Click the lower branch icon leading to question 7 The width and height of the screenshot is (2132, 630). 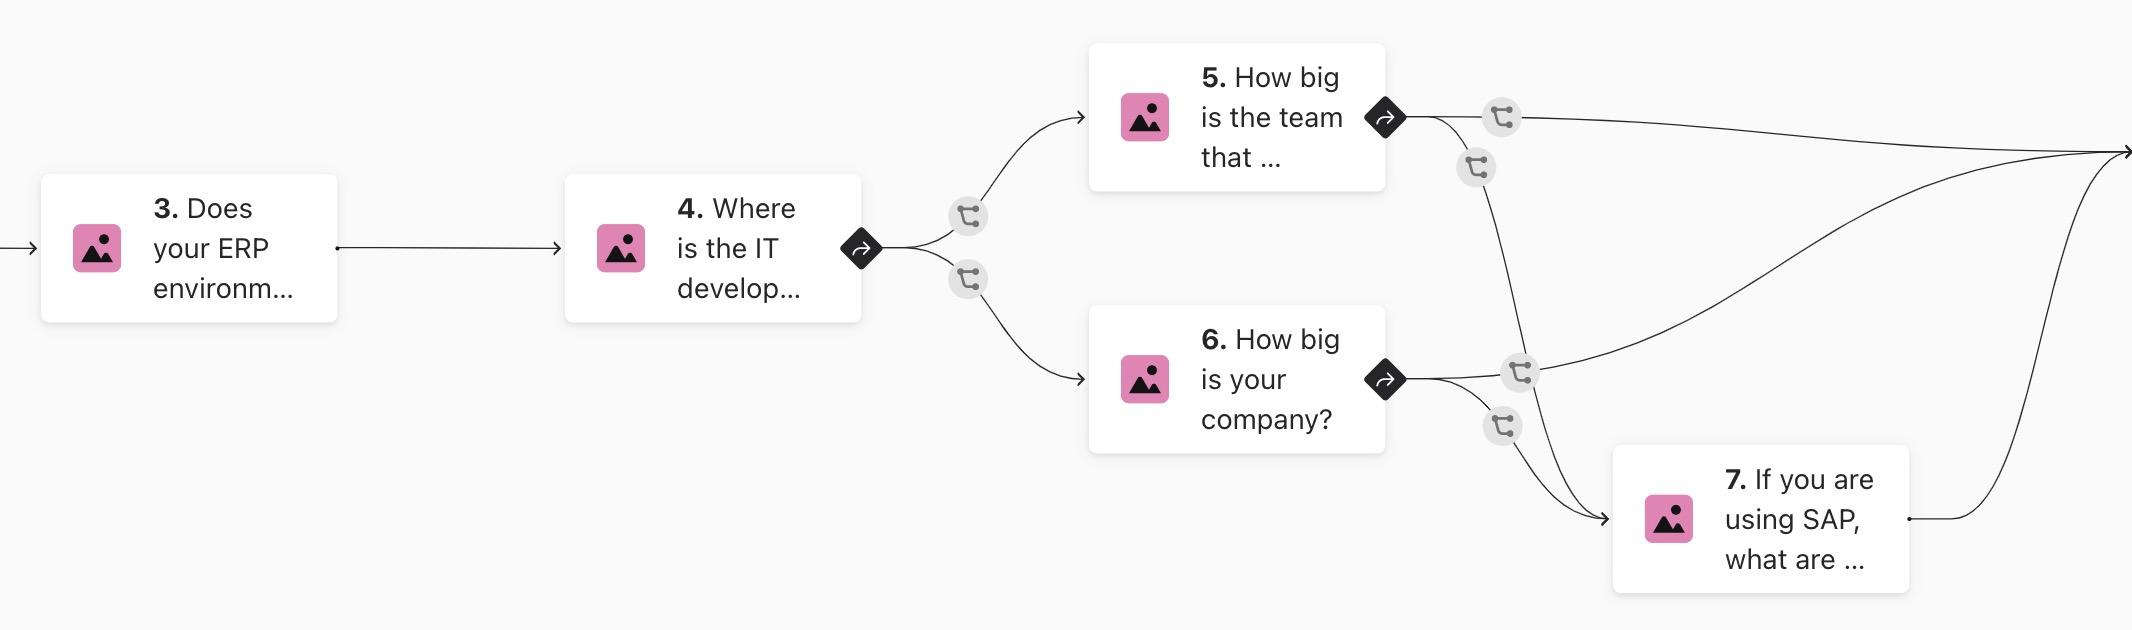click(x=1502, y=426)
